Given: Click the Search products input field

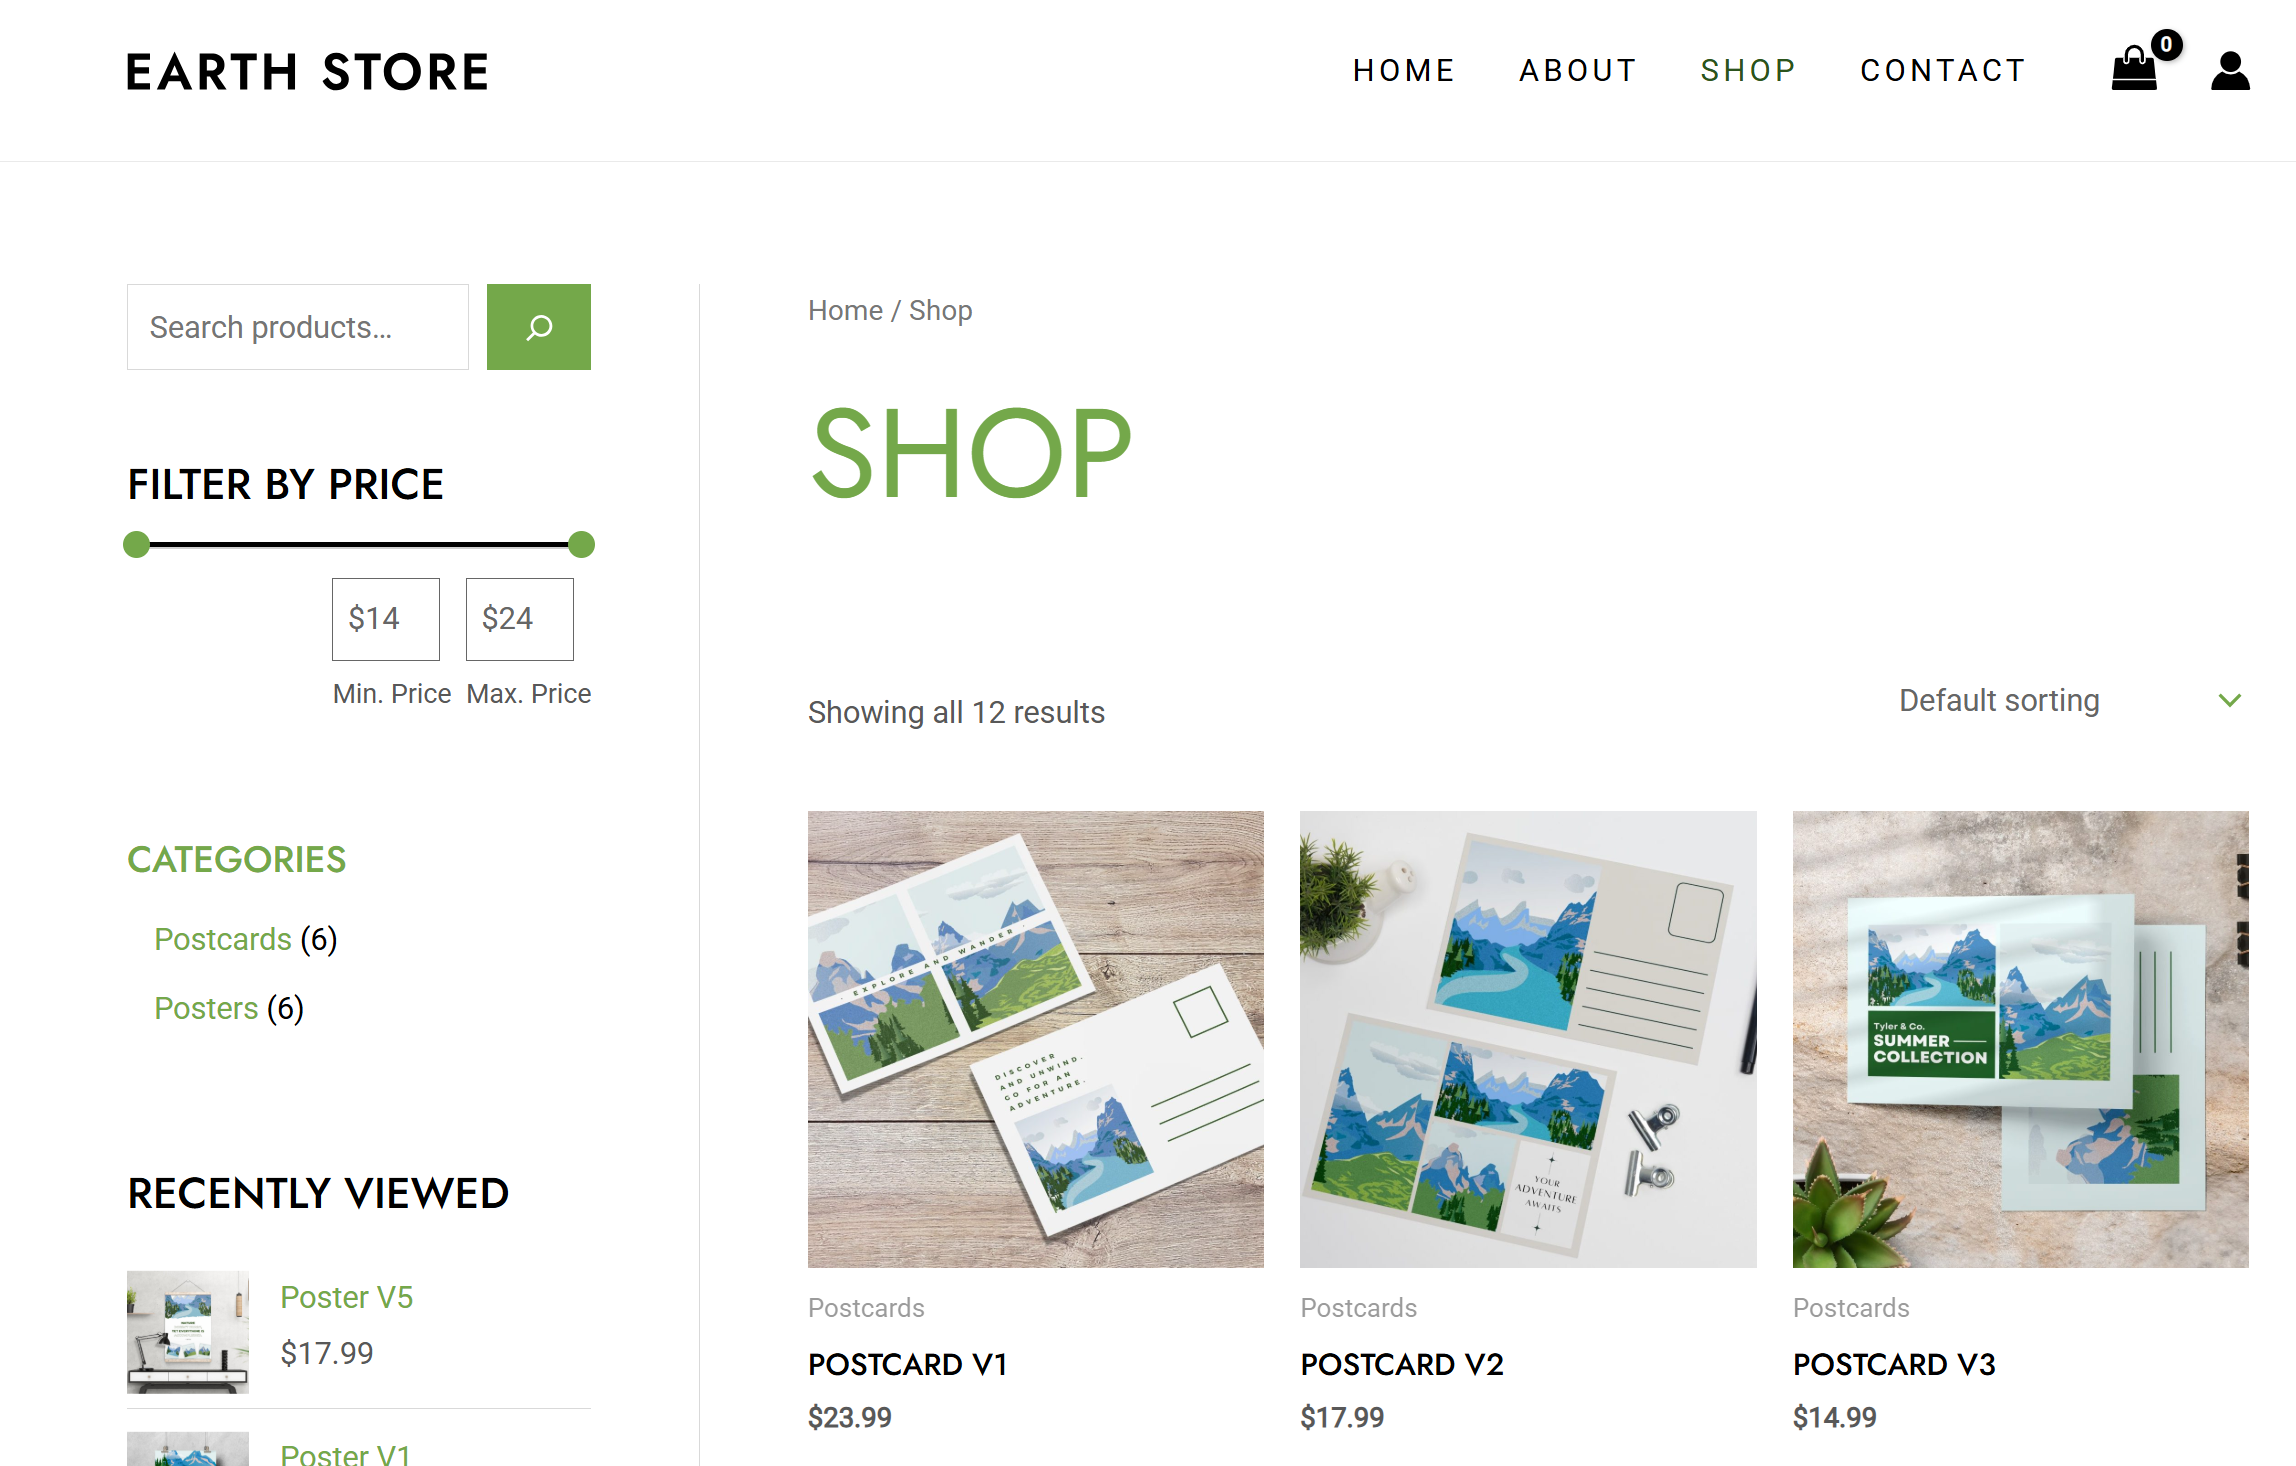Looking at the screenshot, I should [298, 327].
